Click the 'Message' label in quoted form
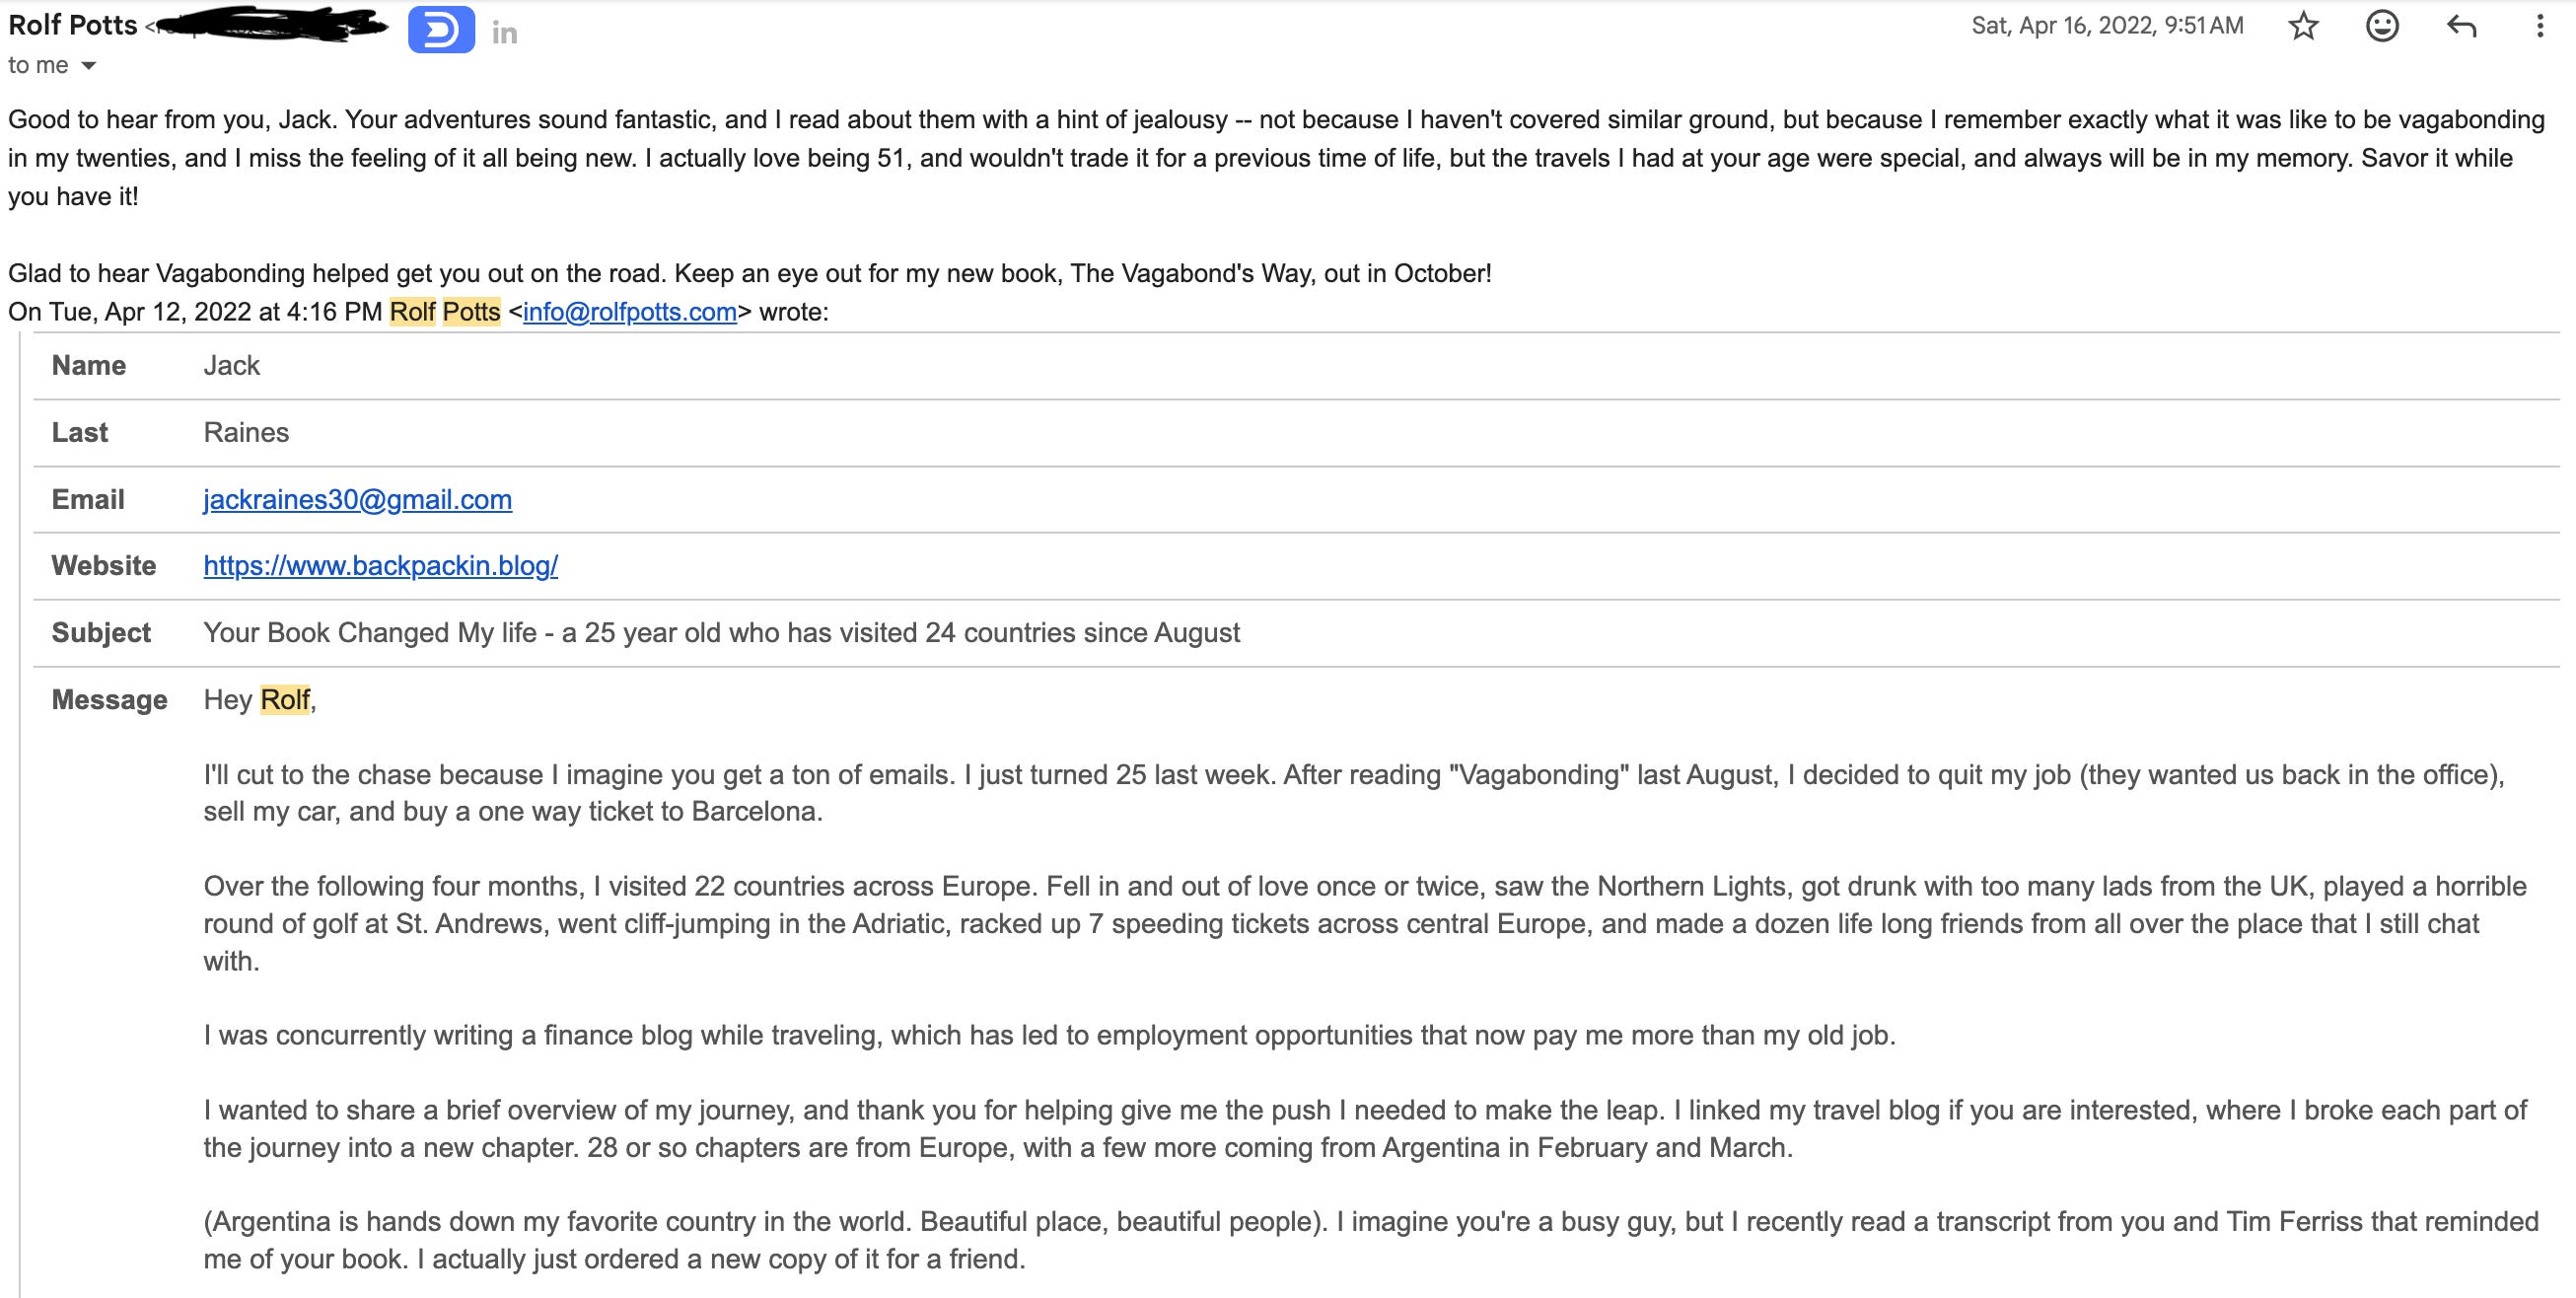The image size is (2576, 1298). [x=109, y=699]
